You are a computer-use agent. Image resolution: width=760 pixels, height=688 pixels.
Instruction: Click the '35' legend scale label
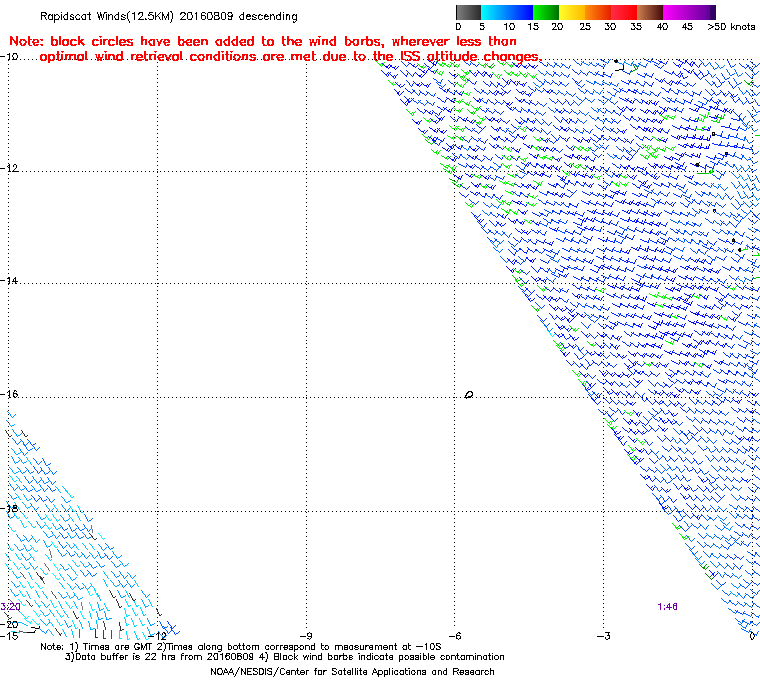(x=636, y=27)
